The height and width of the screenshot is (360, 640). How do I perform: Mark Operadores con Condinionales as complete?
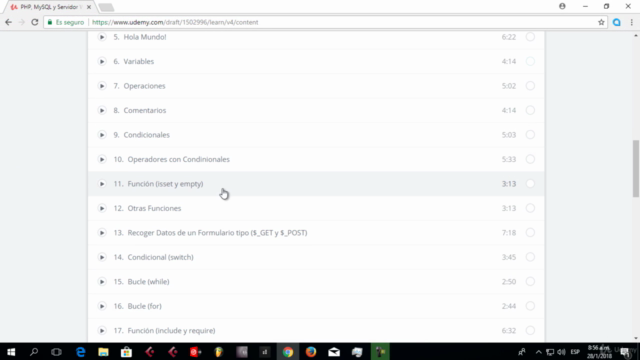click(x=530, y=160)
